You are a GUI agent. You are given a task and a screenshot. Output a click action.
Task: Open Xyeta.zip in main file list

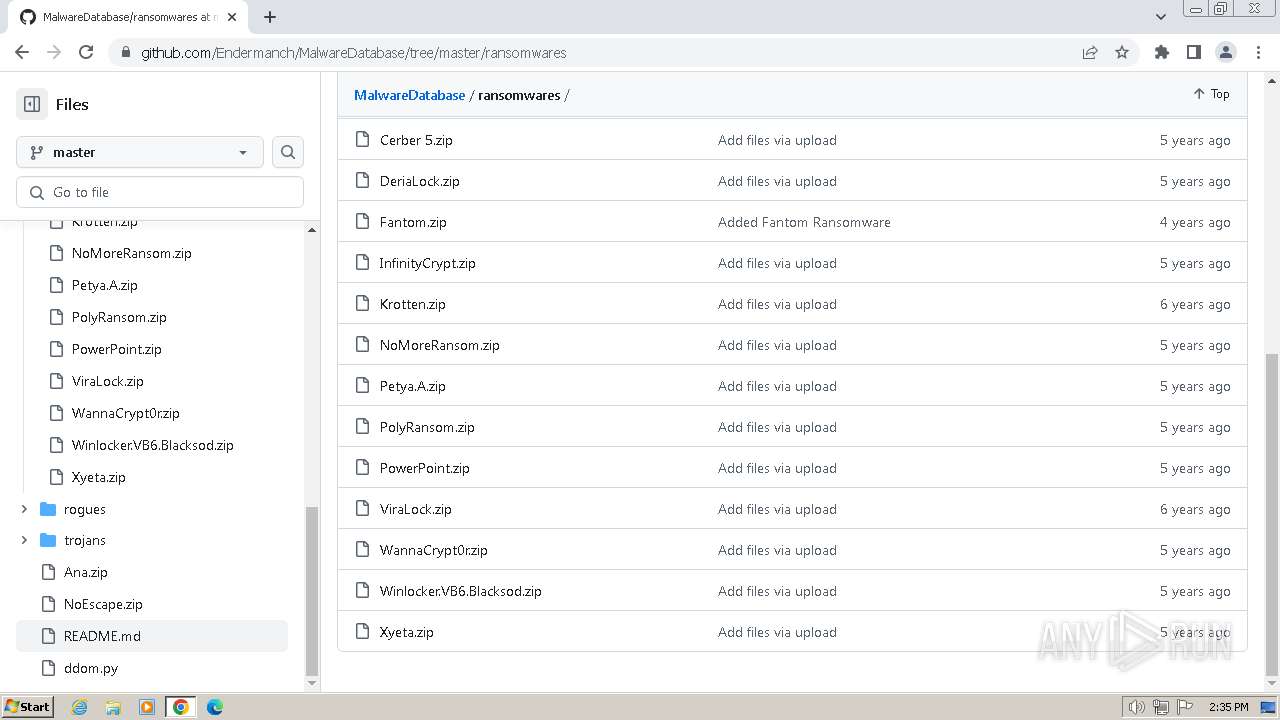[x=407, y=632]
